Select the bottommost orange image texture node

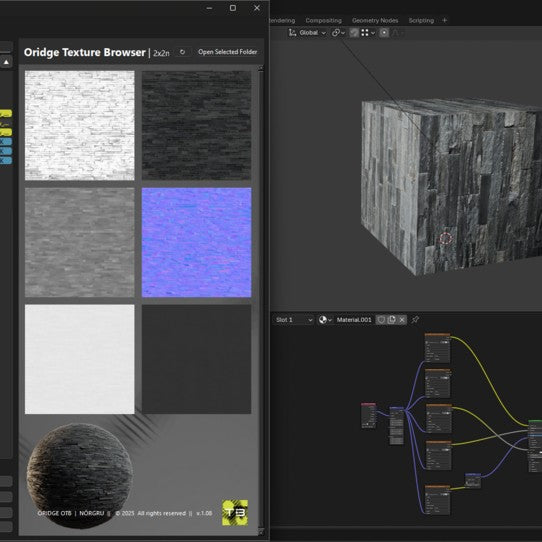tap(437, 500)
